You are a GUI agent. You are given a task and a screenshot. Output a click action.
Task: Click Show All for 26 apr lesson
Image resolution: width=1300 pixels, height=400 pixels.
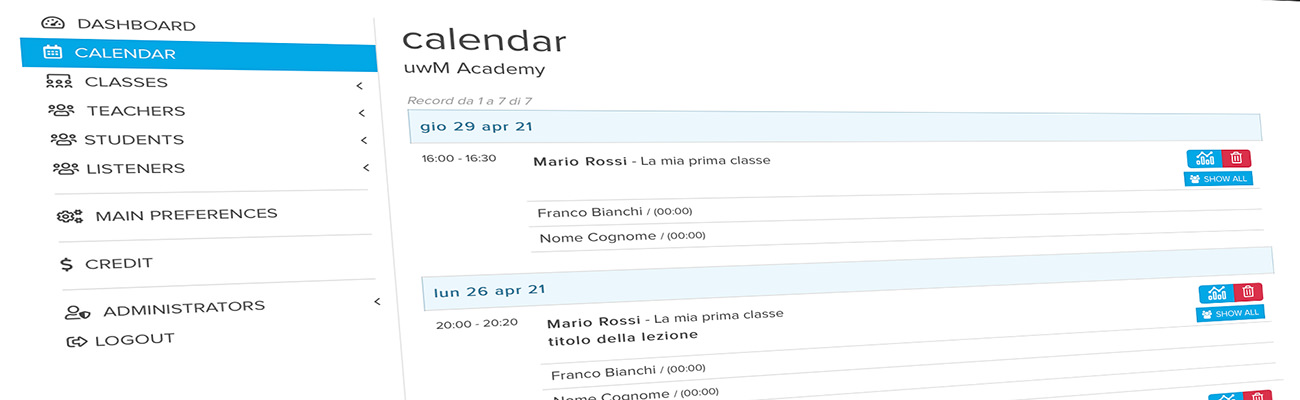click(1230, 313)
